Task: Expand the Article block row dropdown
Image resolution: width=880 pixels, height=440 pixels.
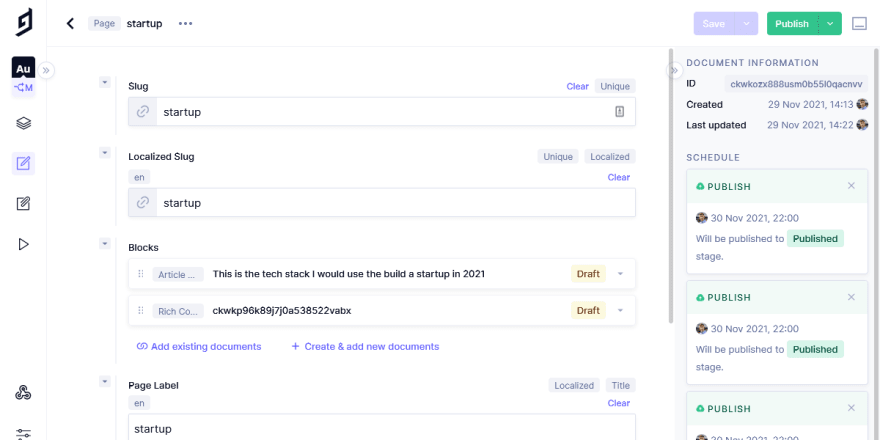Action: coord(620,274)
